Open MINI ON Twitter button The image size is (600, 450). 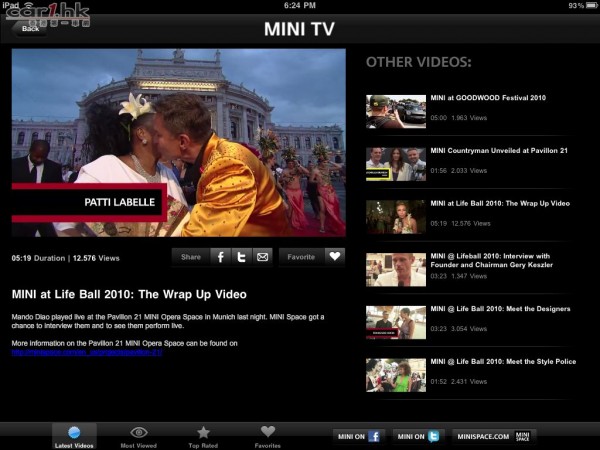(x=418, y=436)
